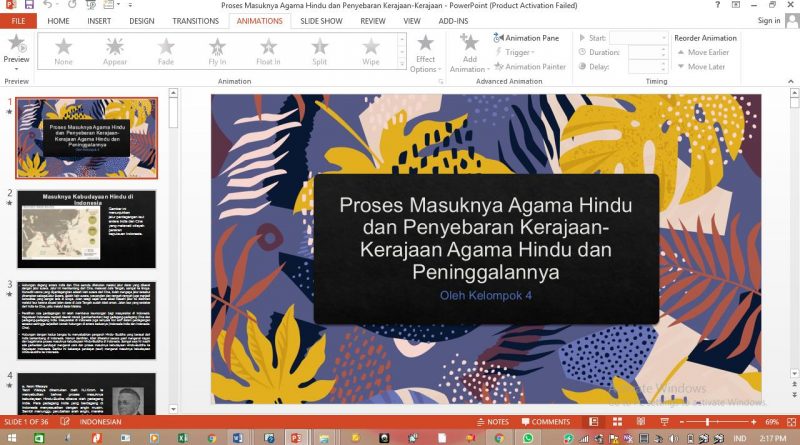
Task: Select slide 2 thumbnail Masuknya Kebudayaan Hindu
Action: tap(87, 229)
